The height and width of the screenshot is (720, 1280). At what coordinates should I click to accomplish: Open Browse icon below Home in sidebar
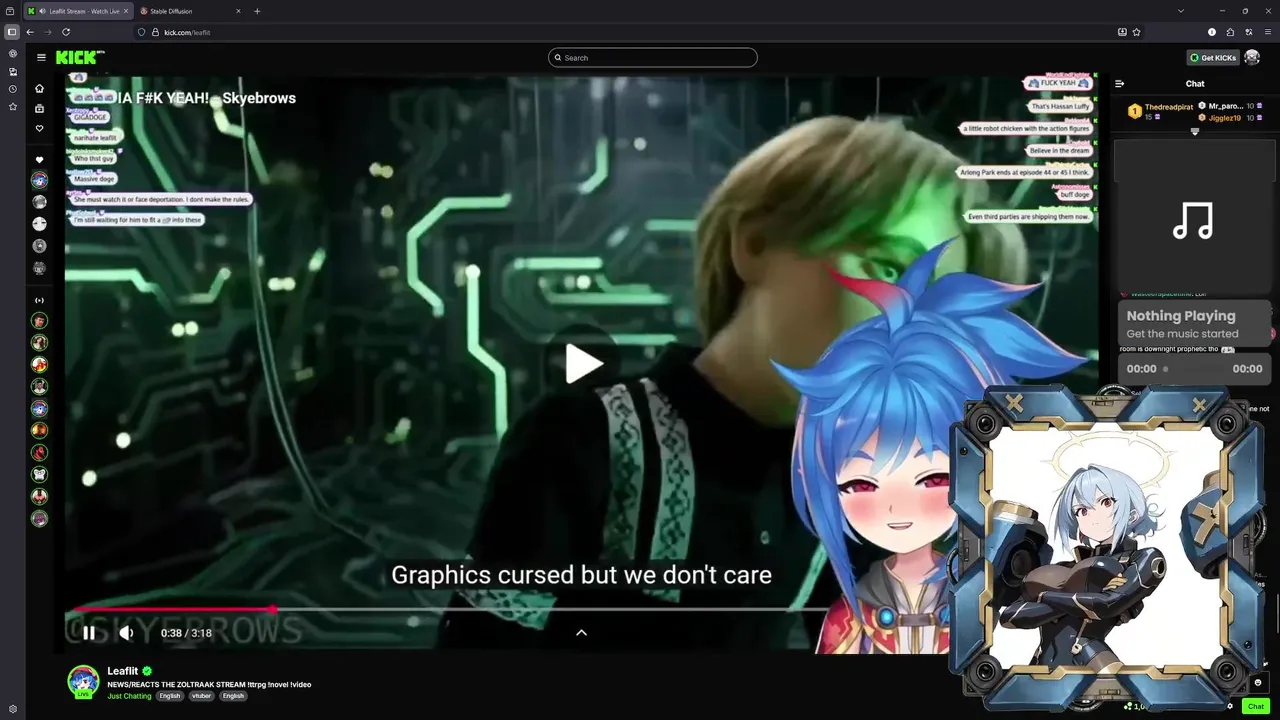coord(39,108)
